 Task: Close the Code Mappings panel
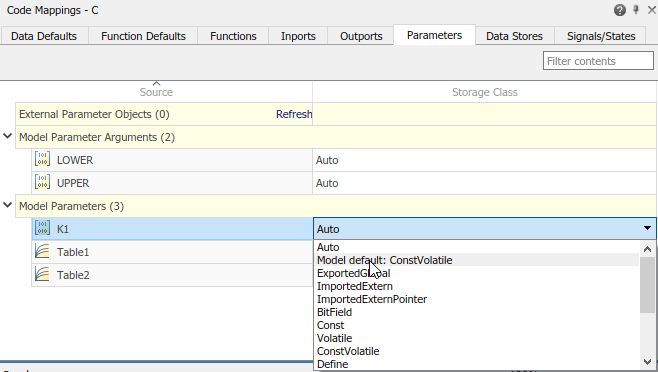(x=652, y=10)
